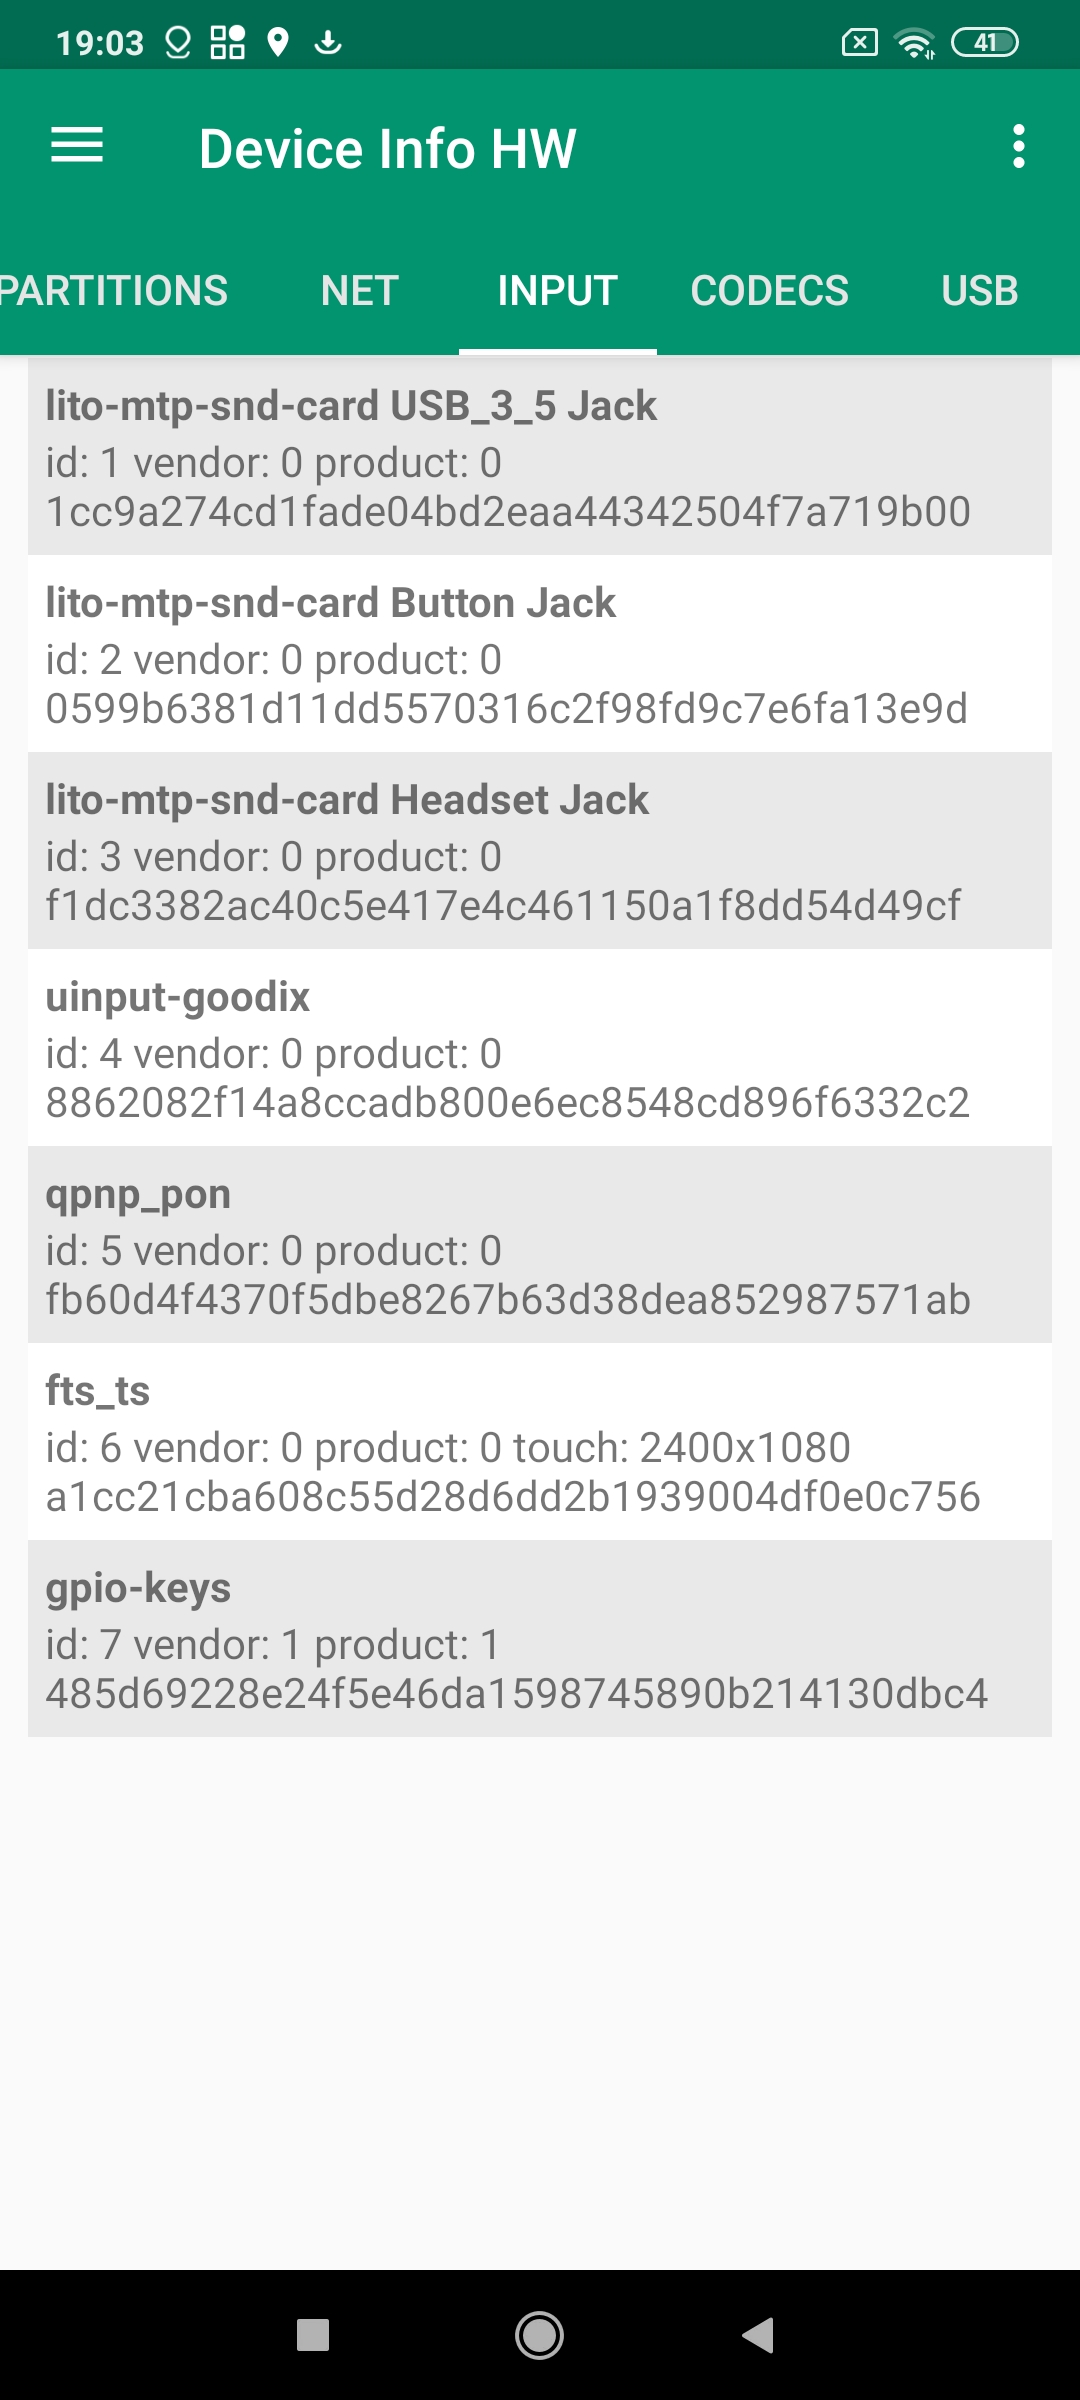Tap the lito-mtp-snd-card Button Jack item
The width and height of the screenshot is (1080, 2400).
(540, 654)
